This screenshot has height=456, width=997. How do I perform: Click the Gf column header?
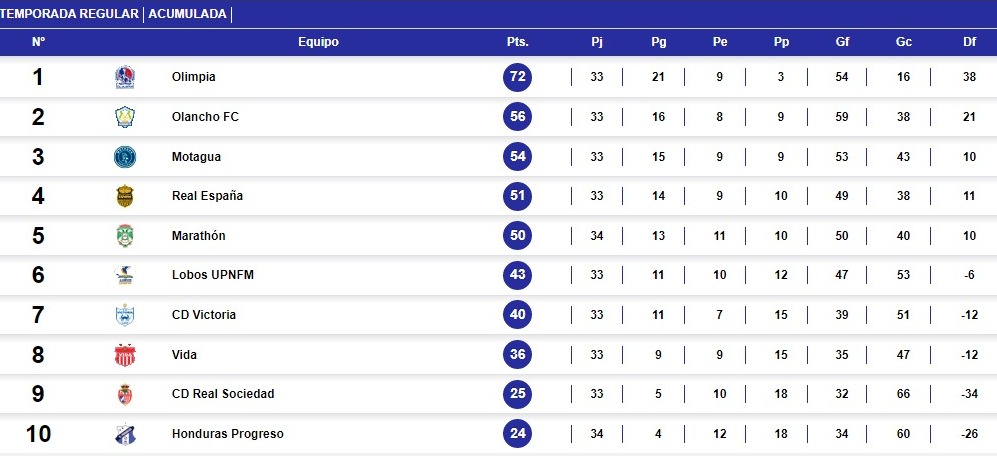coord(842,42)
